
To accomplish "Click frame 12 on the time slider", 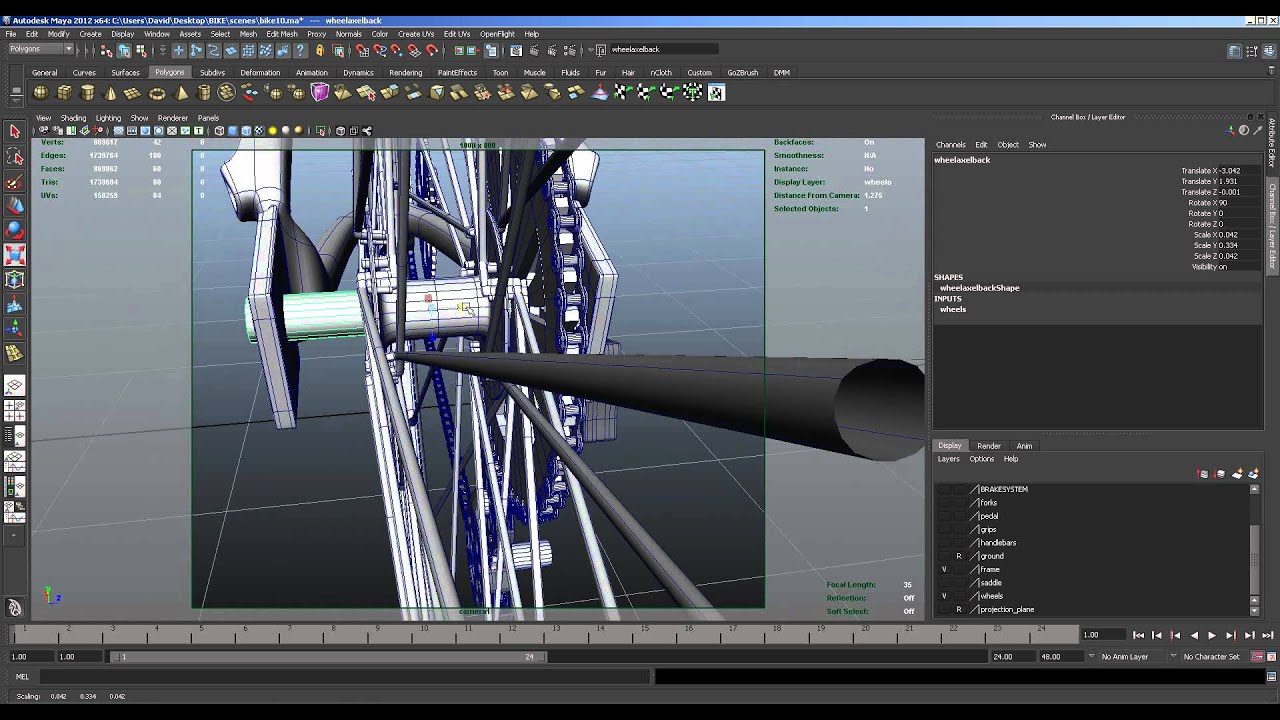I will pos(511,635).
